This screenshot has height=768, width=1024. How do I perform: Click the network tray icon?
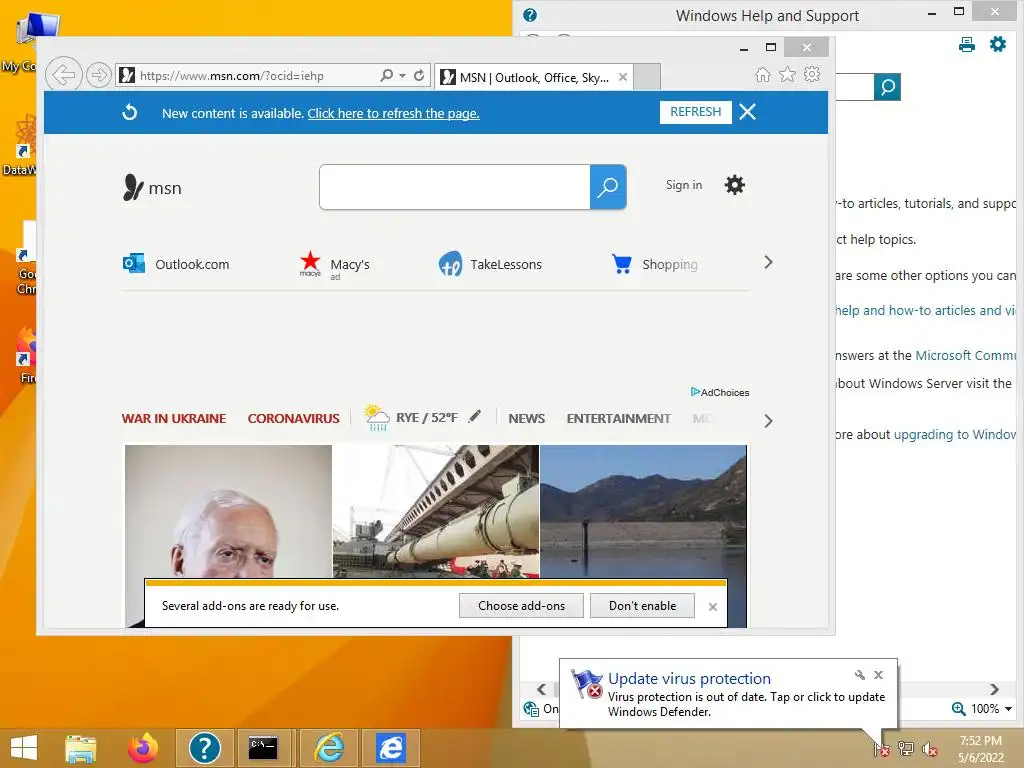pyautogui.click(x=906, y=749)
